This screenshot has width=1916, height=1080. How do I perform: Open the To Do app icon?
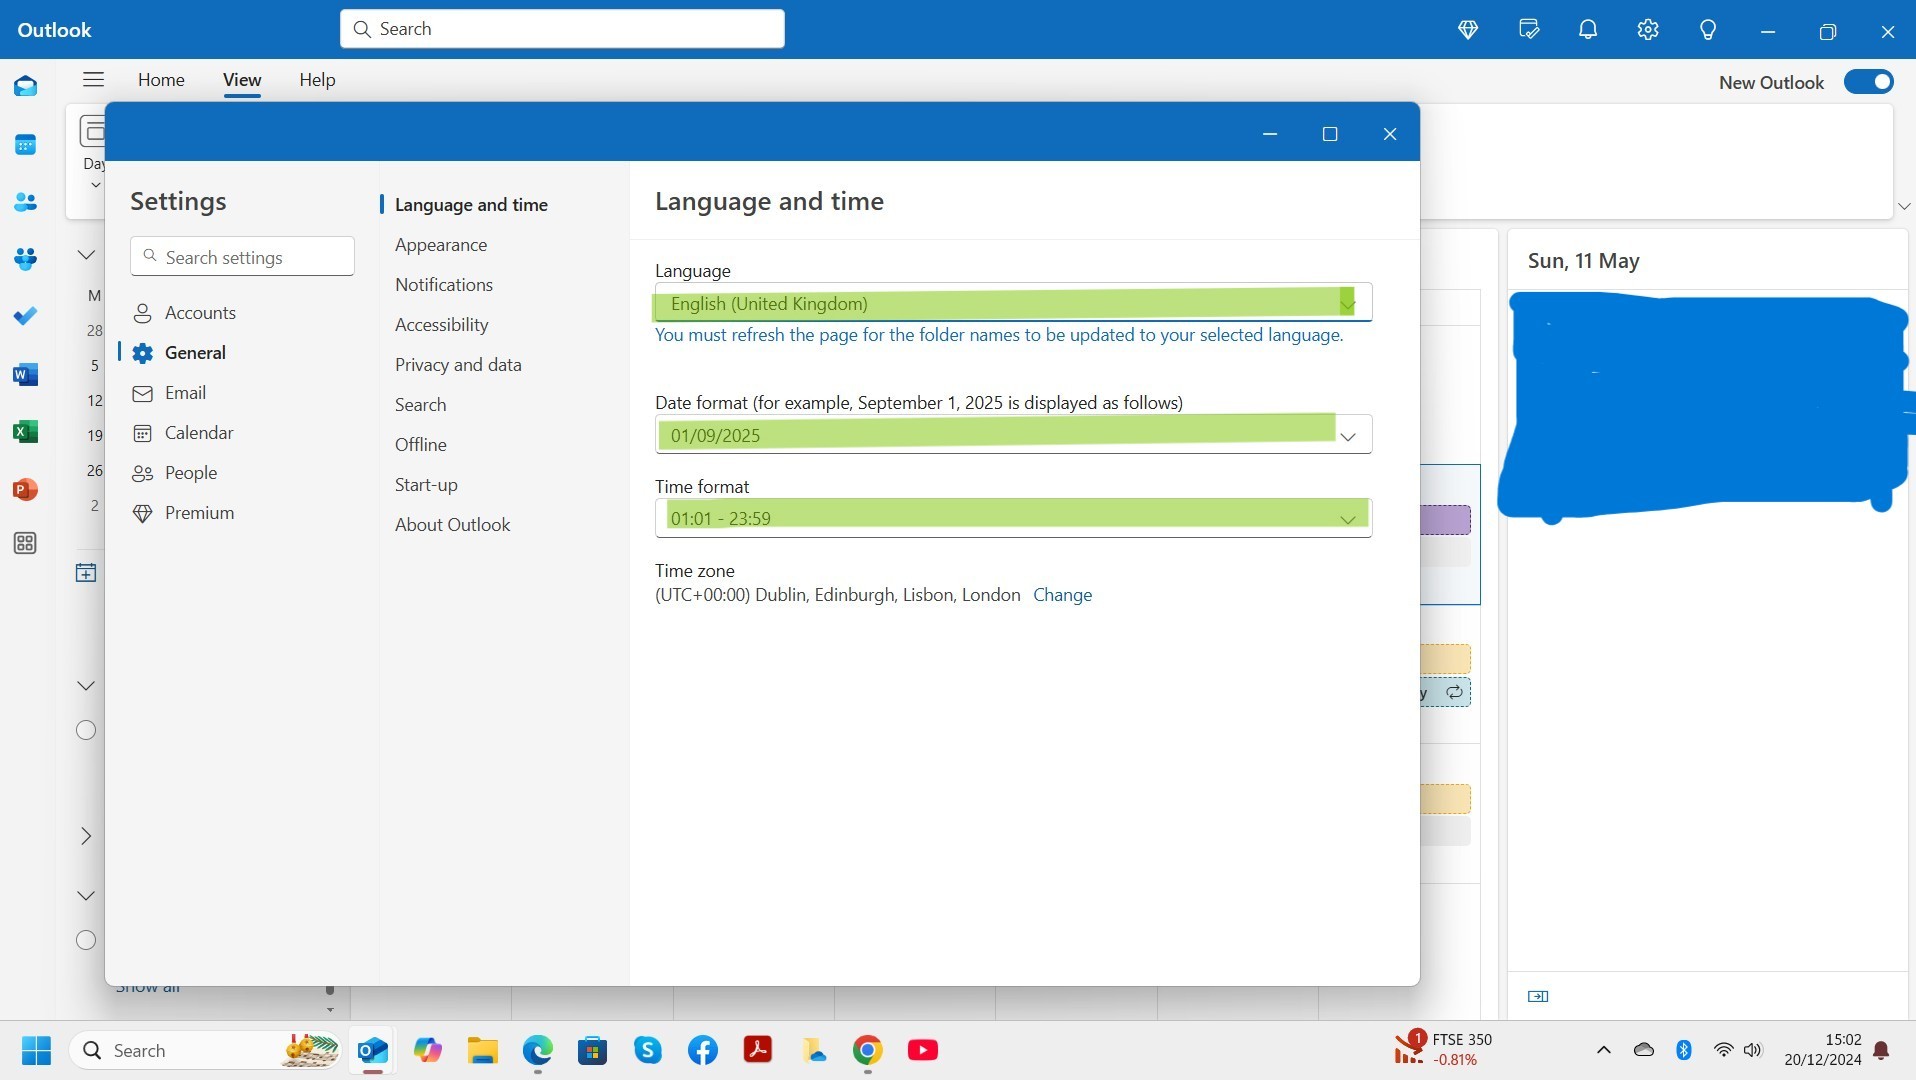pyautogui.click(x=25, y=316)
